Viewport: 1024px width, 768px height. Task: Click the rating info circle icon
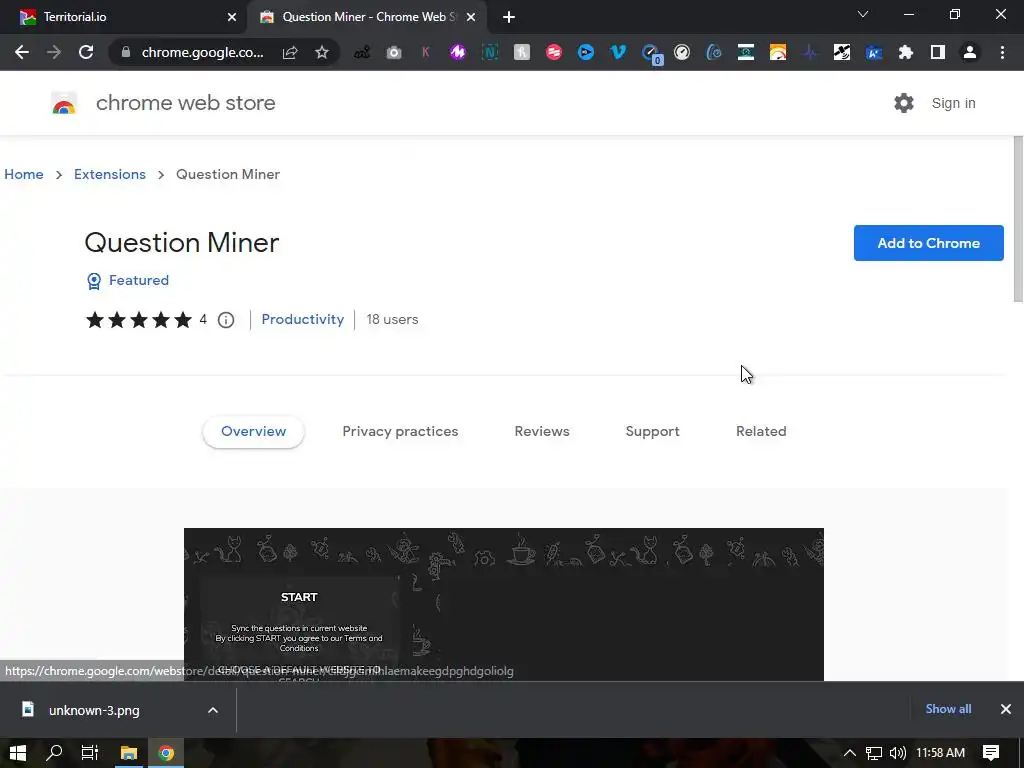[x=226, y=320]
